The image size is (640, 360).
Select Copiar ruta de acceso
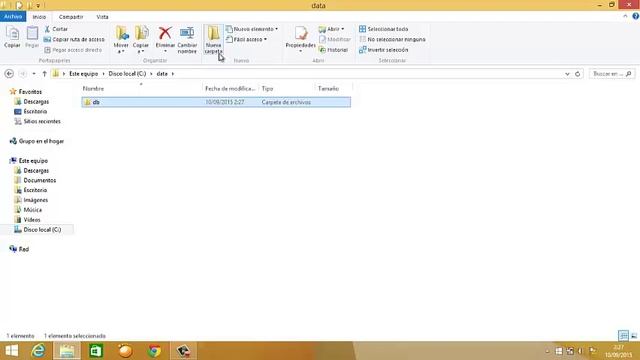[x=74, y=40]
